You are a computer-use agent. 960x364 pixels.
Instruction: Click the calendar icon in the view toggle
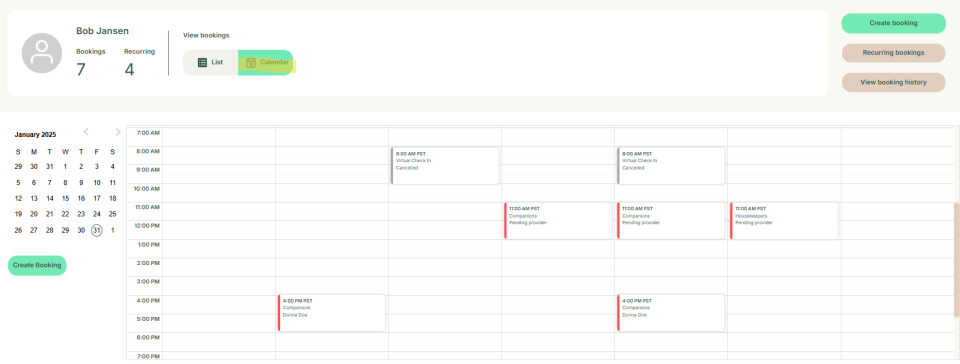click(x=250, y=62)
